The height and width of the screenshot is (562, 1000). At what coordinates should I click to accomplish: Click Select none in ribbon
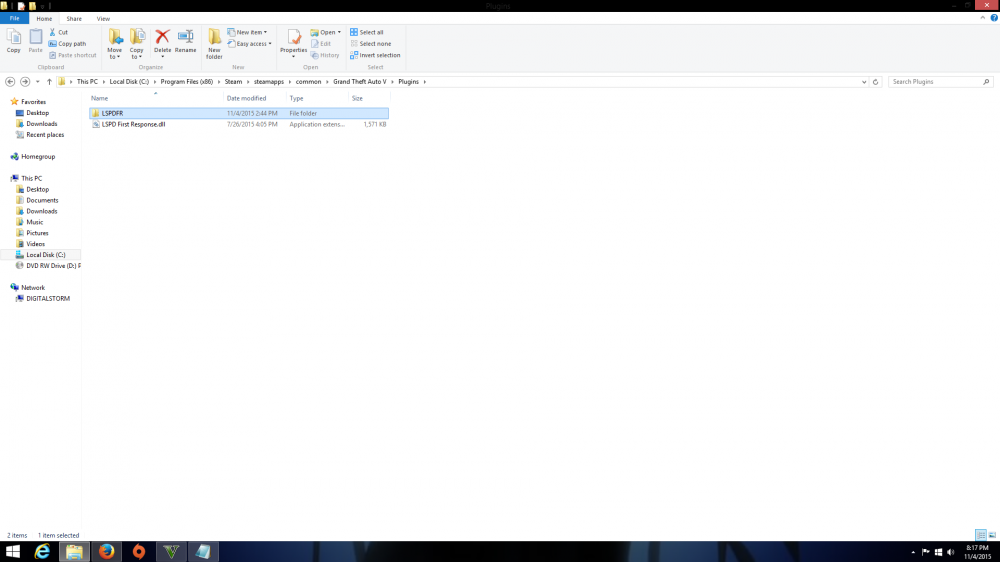[x=371, y=43]
